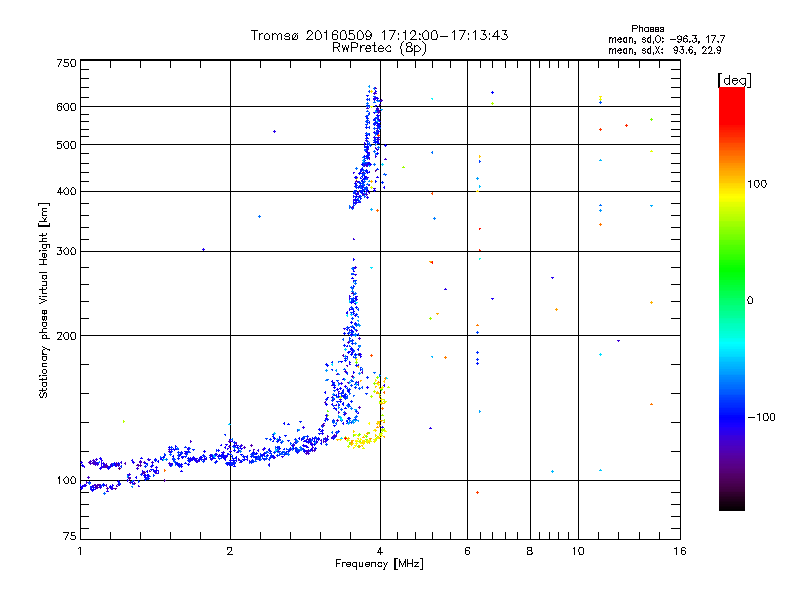This screenshot has height=600, width=800.
Task: Click the x-axis tick label '4'
Action: [x=380, y=551]
